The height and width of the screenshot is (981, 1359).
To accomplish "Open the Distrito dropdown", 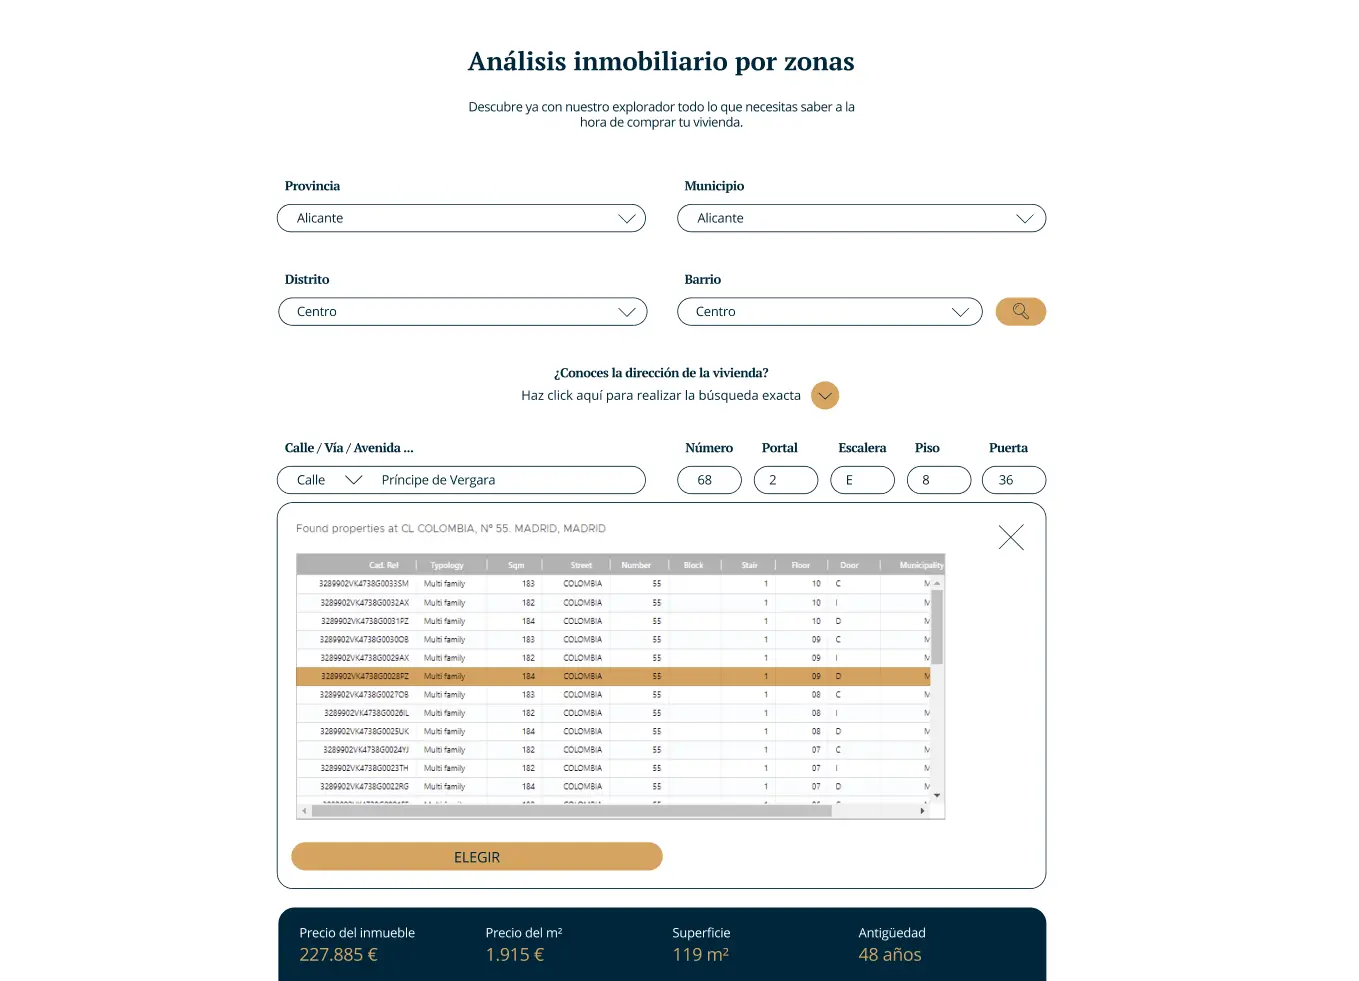I will click(462, 312).
